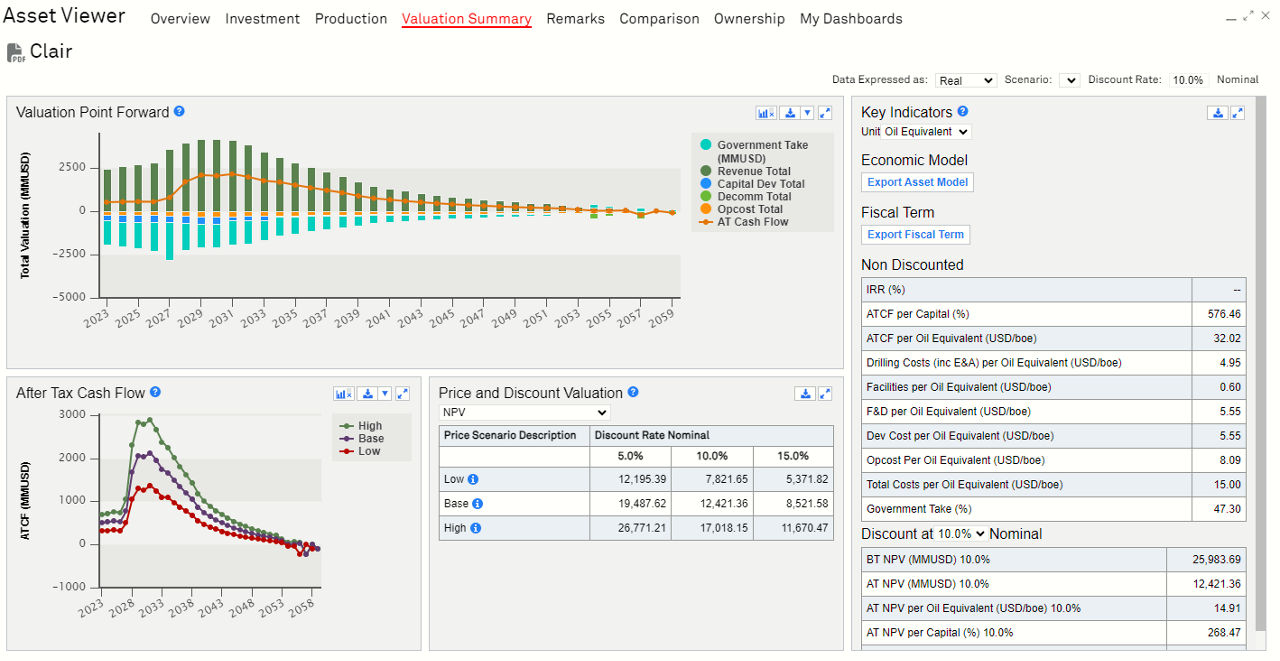The width and height of the screenshot is (1280, 661).
Task: Switch to the Production tab
Action: [350, 19]
